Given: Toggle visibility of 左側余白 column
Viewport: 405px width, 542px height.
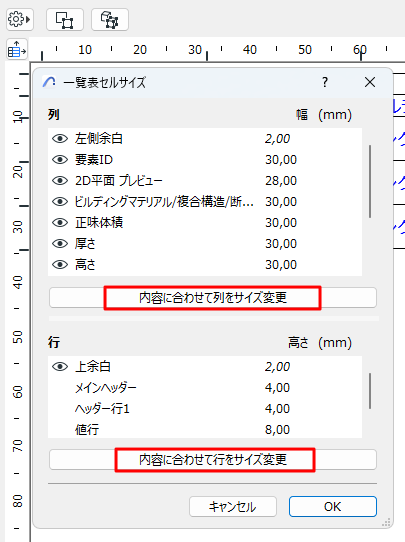Looking at the screenshot, I should click(x=60, y=139).
